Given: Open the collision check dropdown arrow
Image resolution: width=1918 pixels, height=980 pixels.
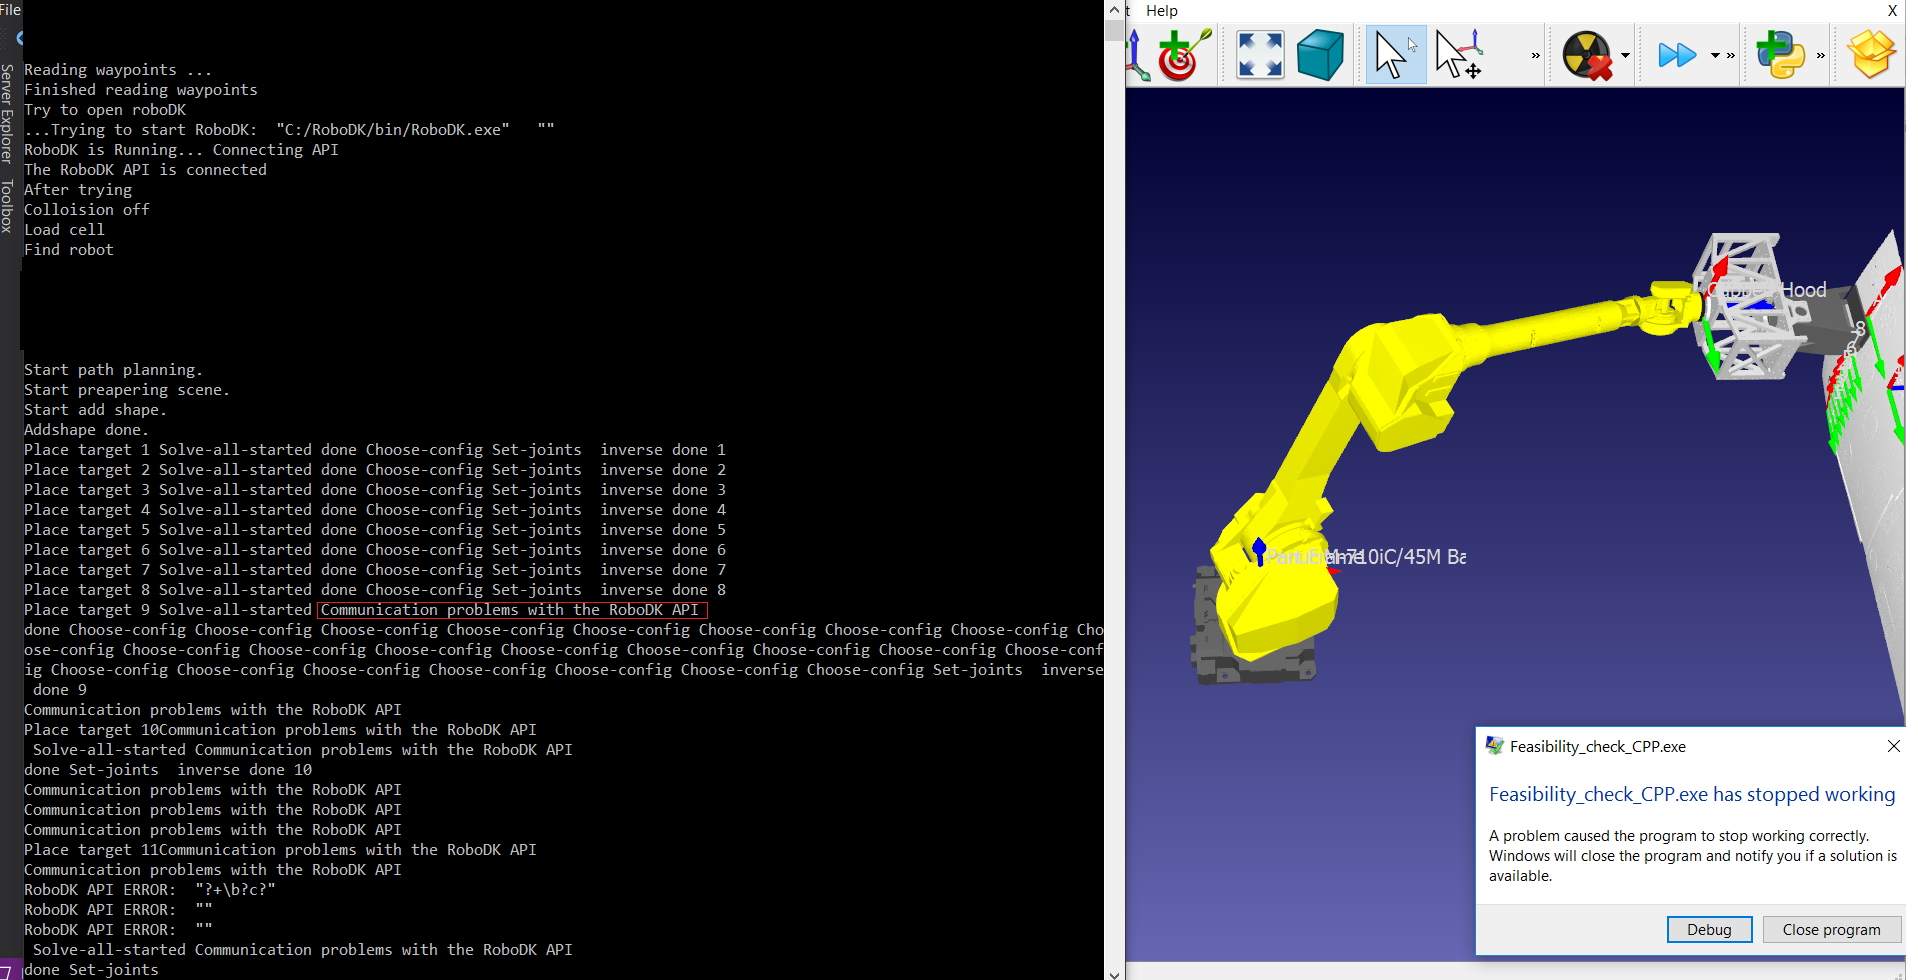Looking at the screenshot, I should [x=1625, y=56].
